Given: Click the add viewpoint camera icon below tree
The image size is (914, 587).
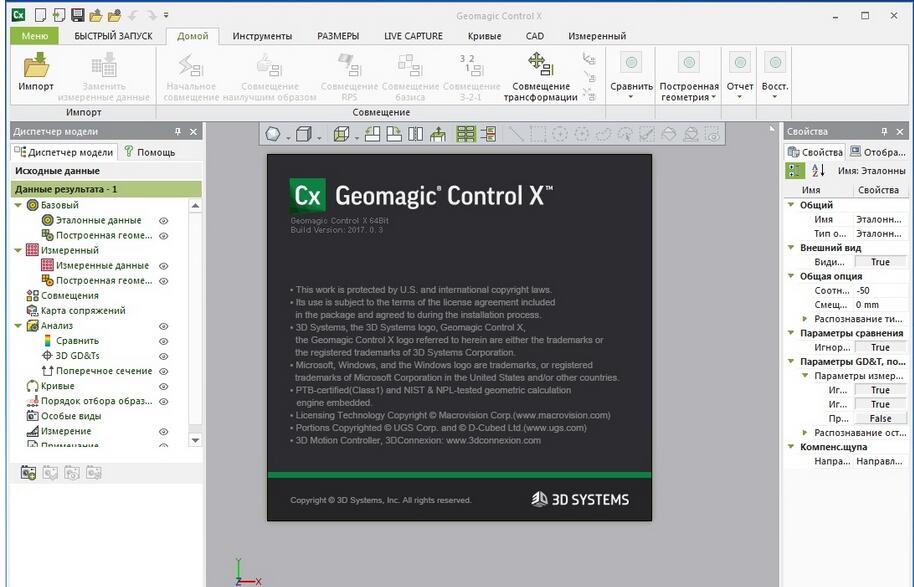Looking at the screenshot, I should pyautogui.click(x=28, y=472).
